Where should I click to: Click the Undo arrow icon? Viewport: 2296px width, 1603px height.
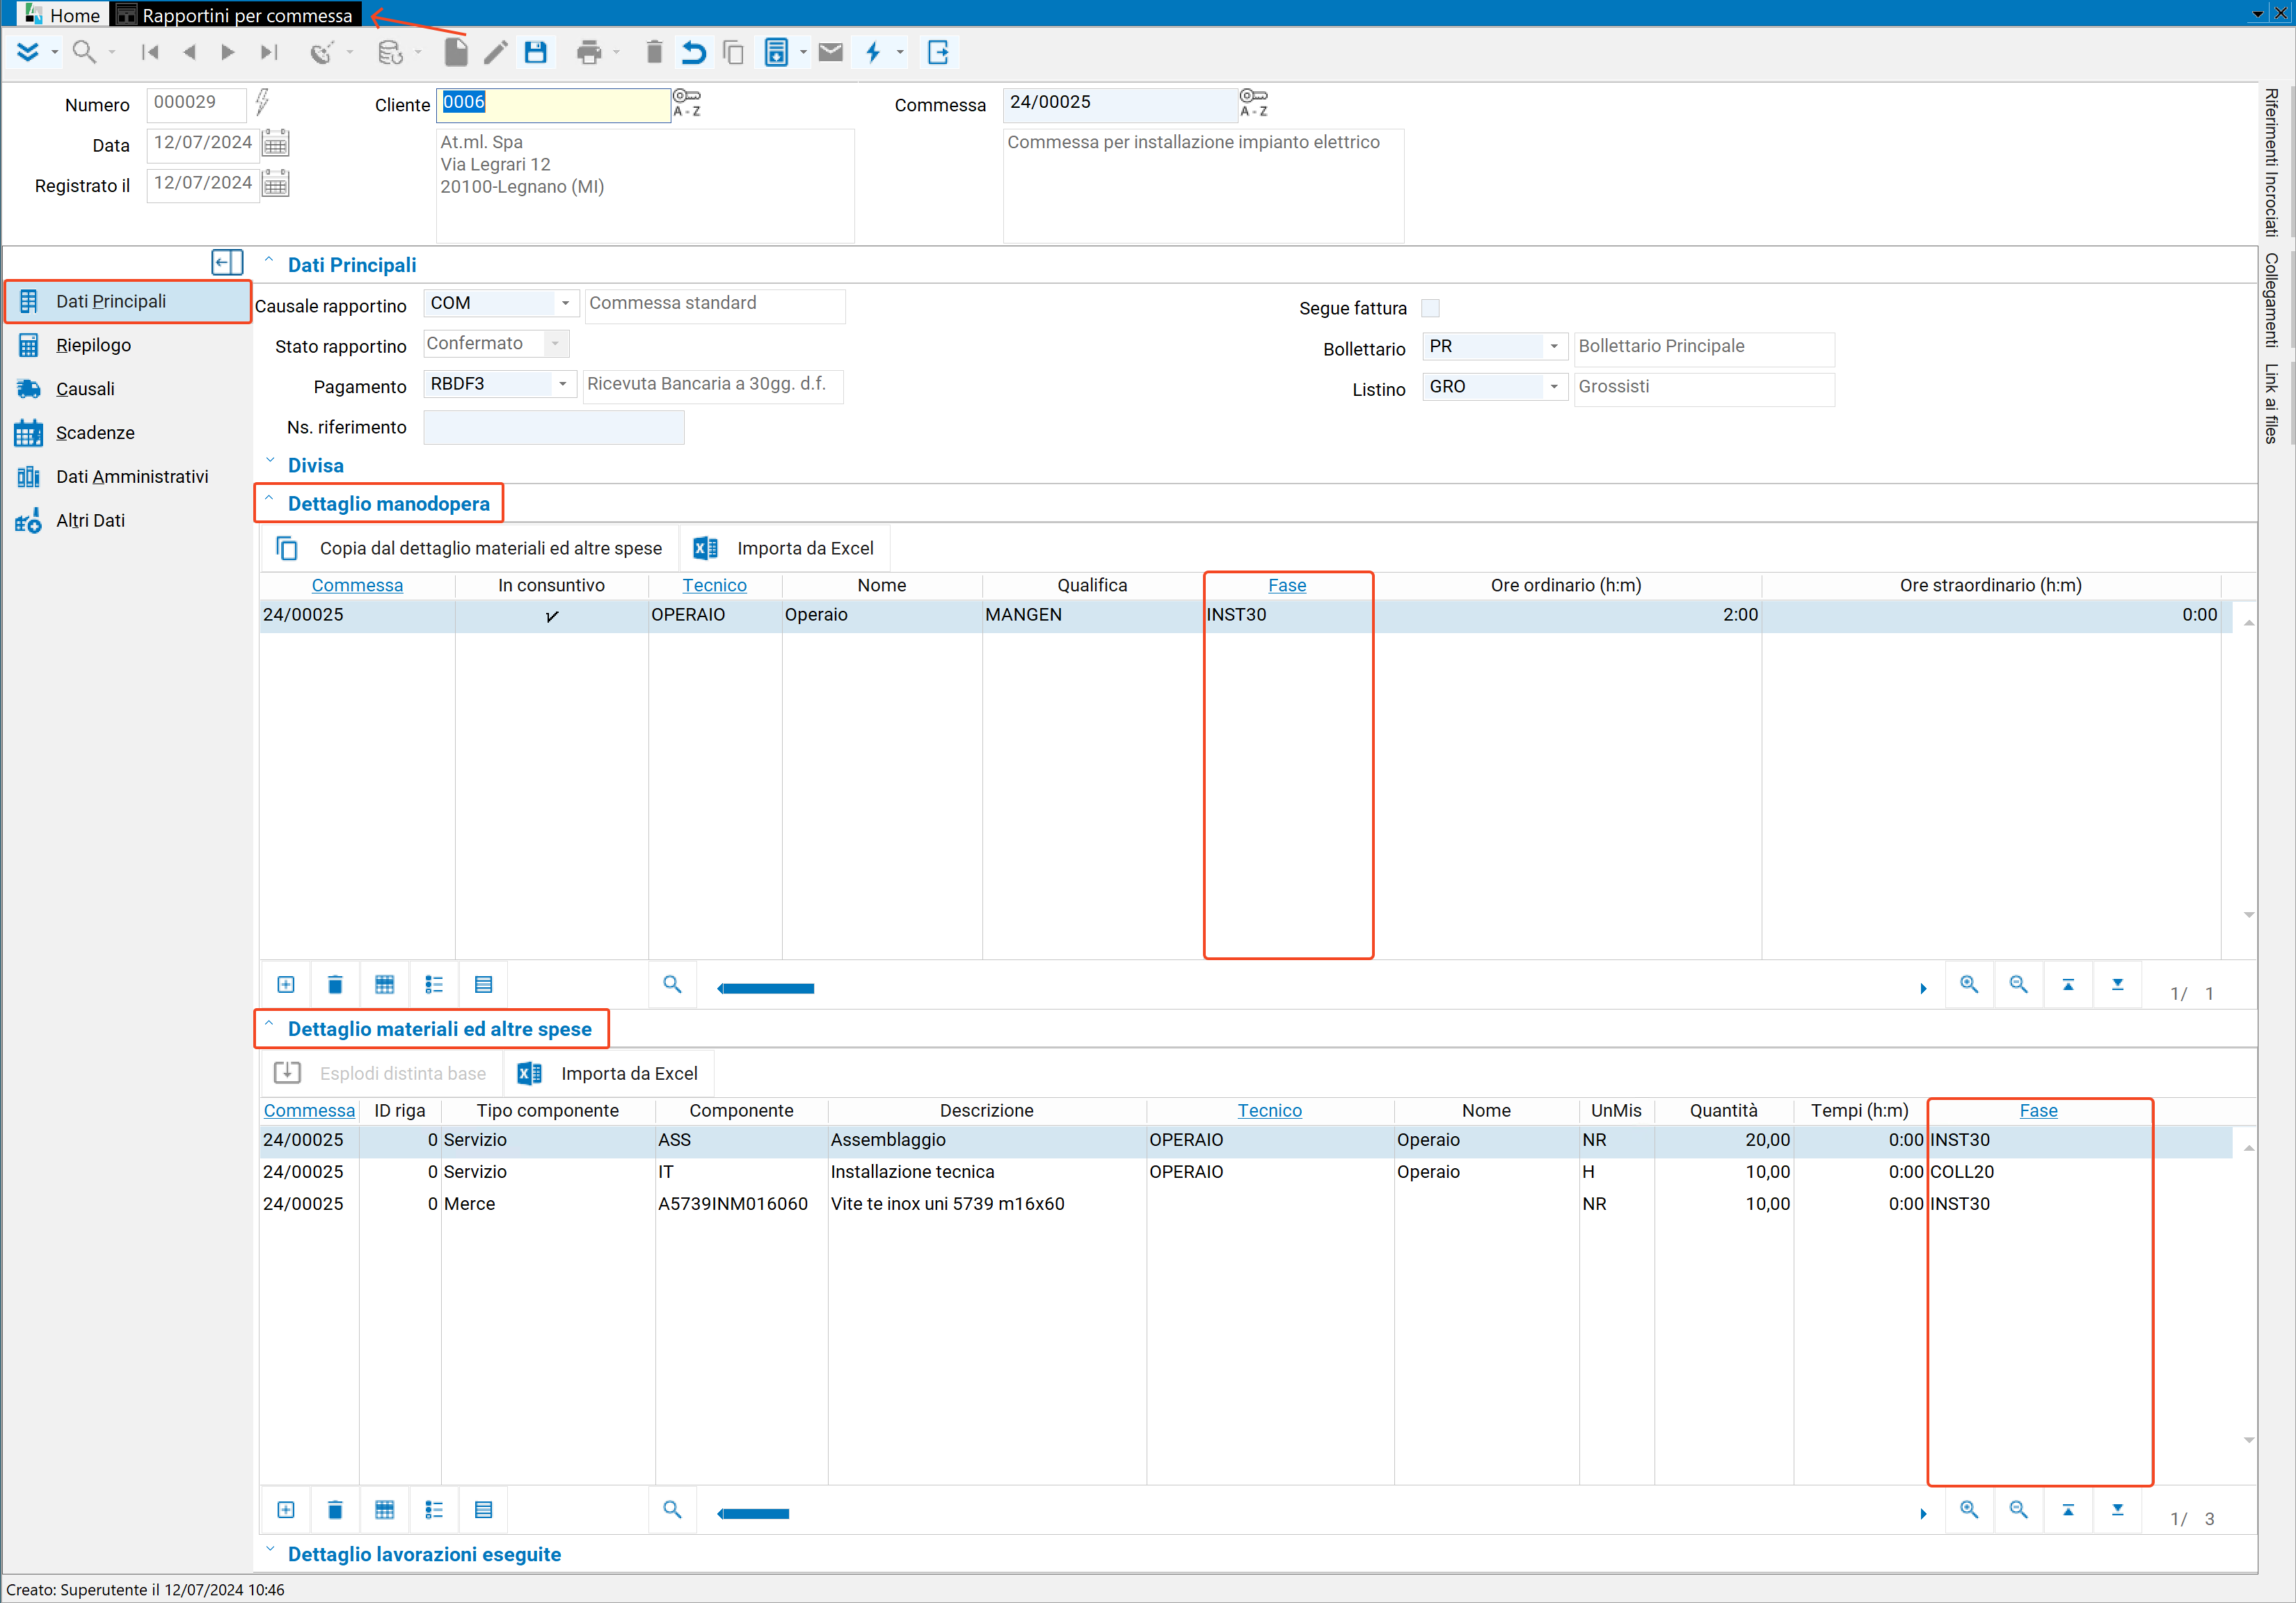(x=693, y=52)
